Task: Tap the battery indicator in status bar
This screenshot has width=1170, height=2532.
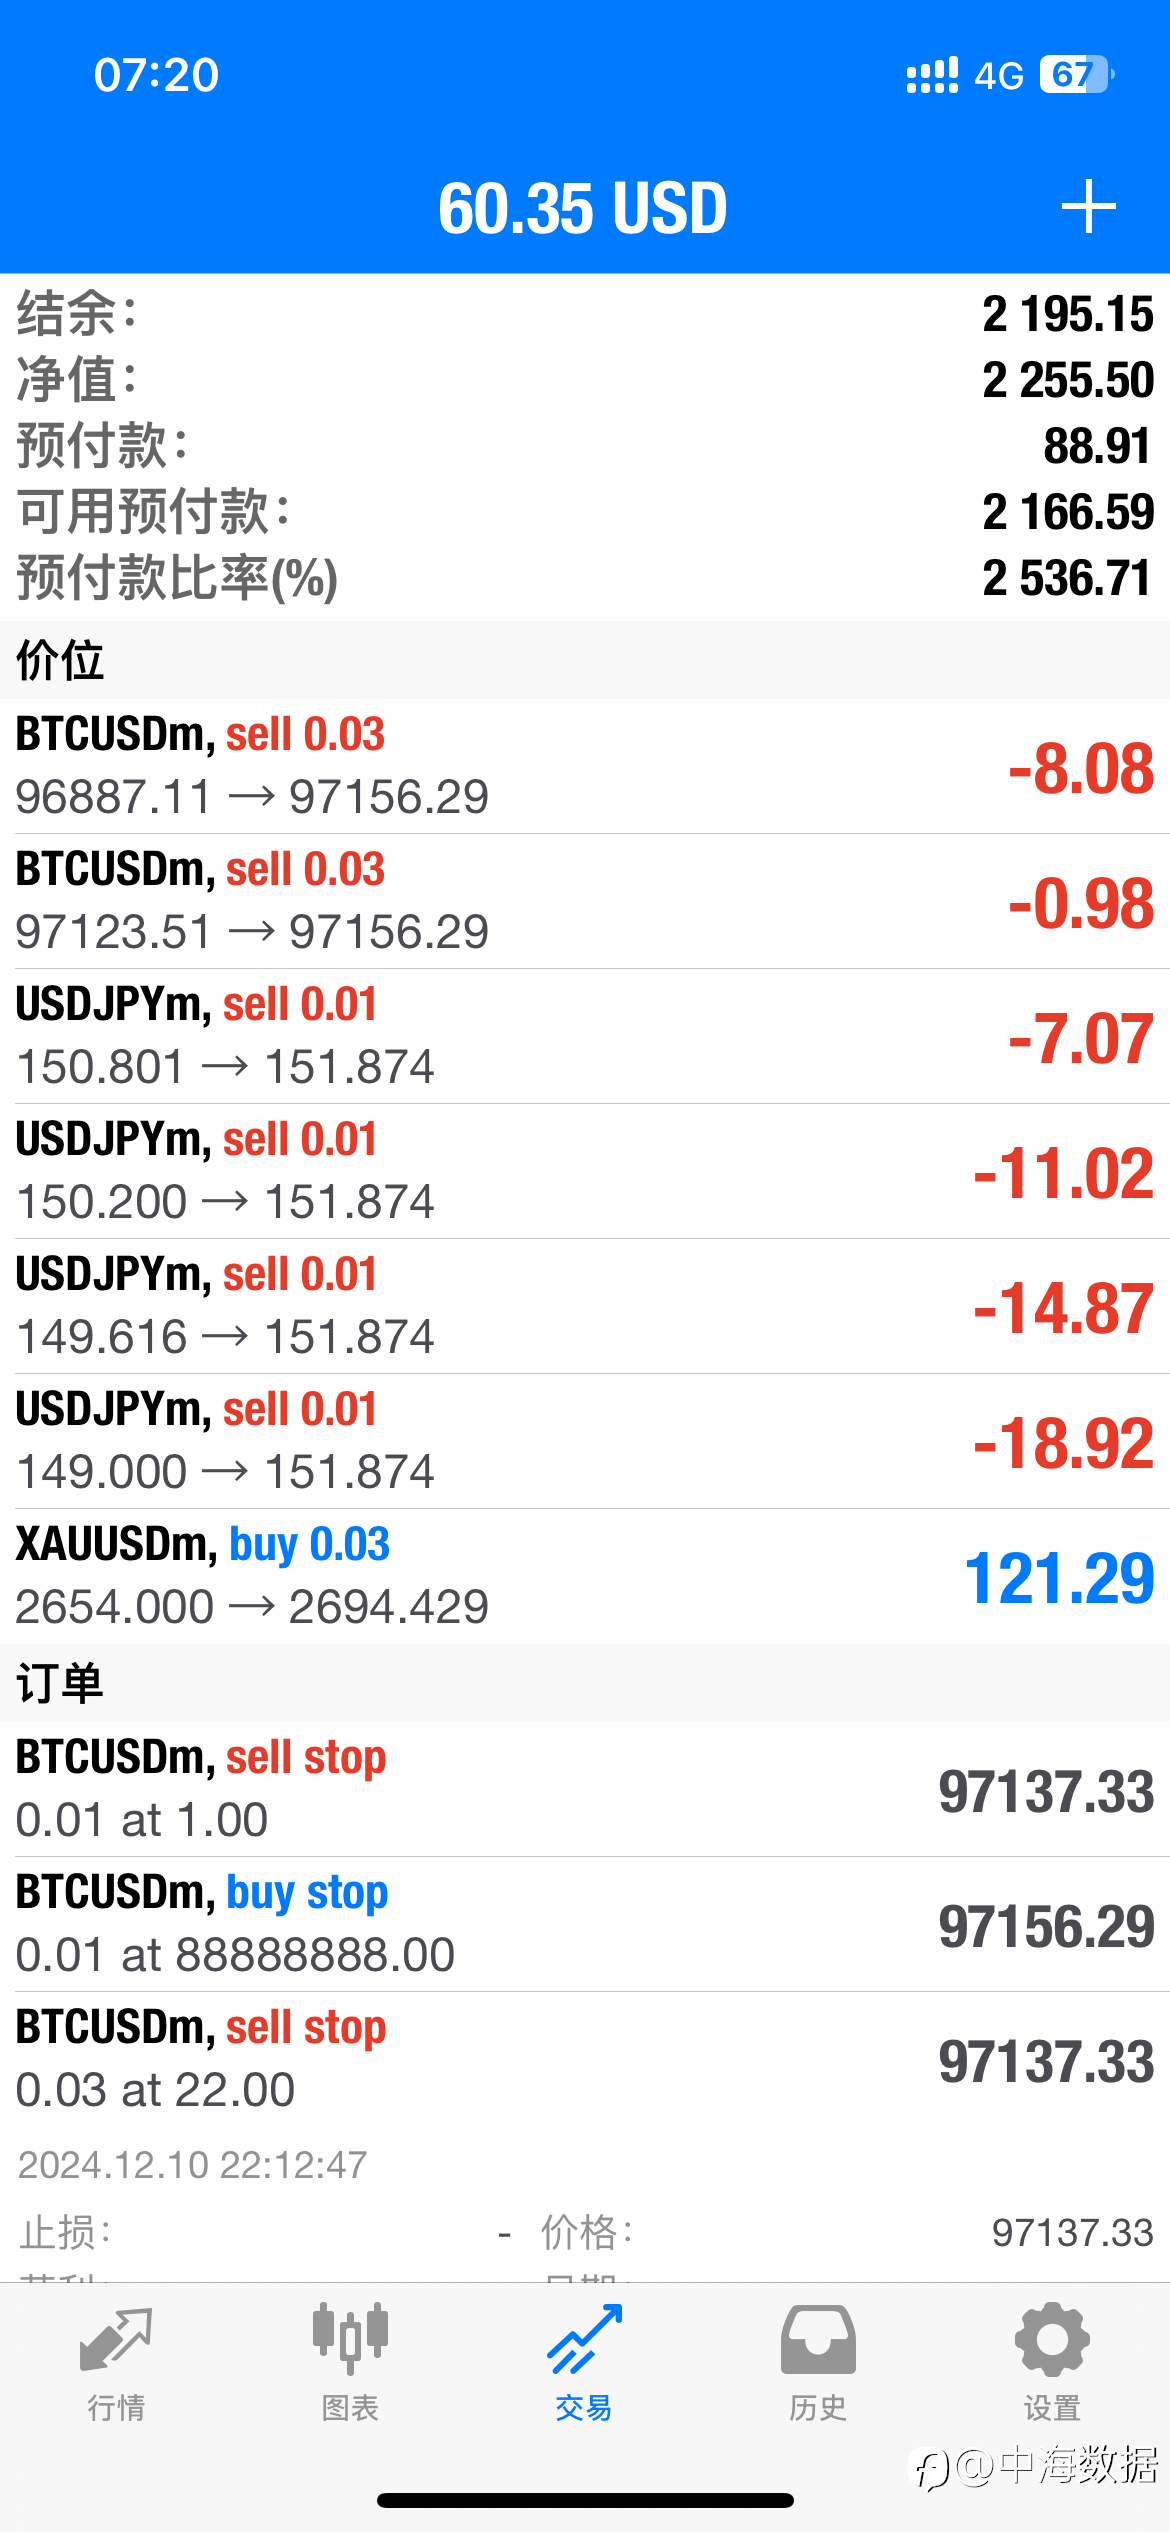Action: (1077, 75)
